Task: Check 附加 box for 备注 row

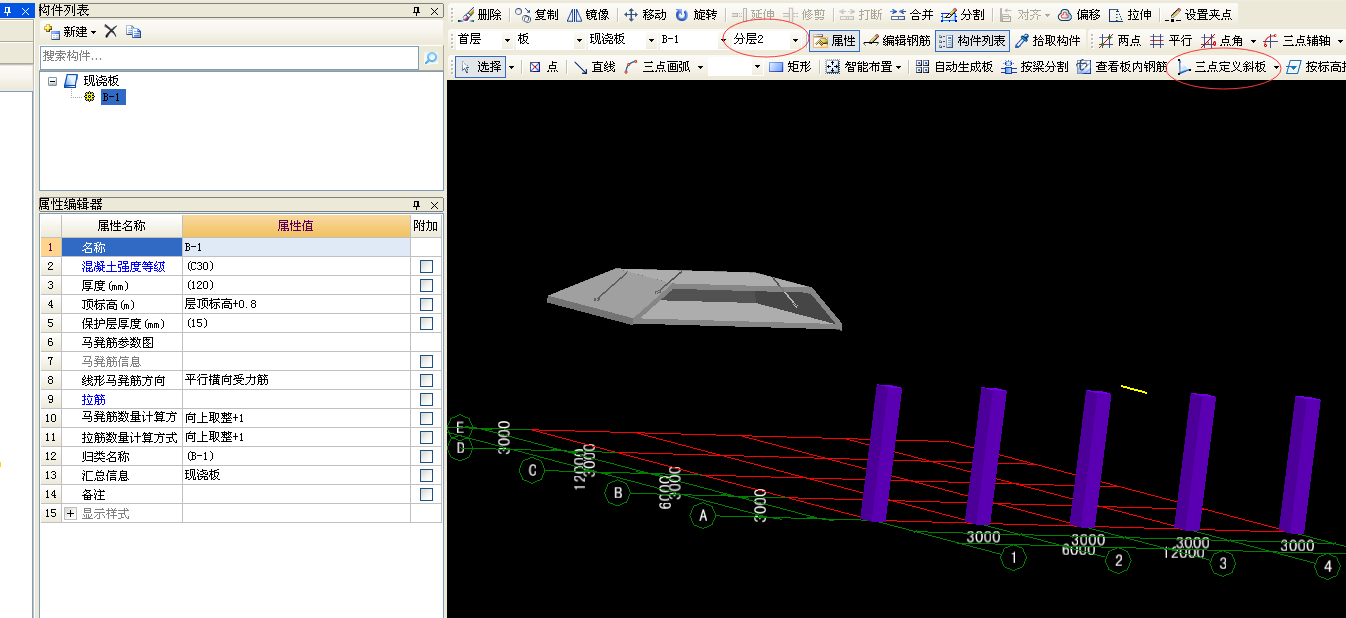Action: coord(426,494)
